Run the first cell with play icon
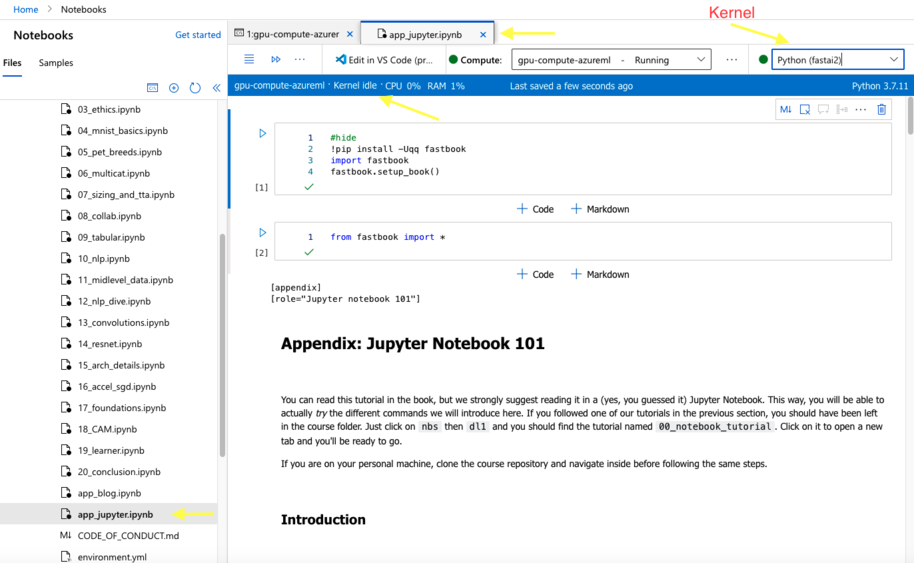The image size is (914, 563). pos(263,133)
